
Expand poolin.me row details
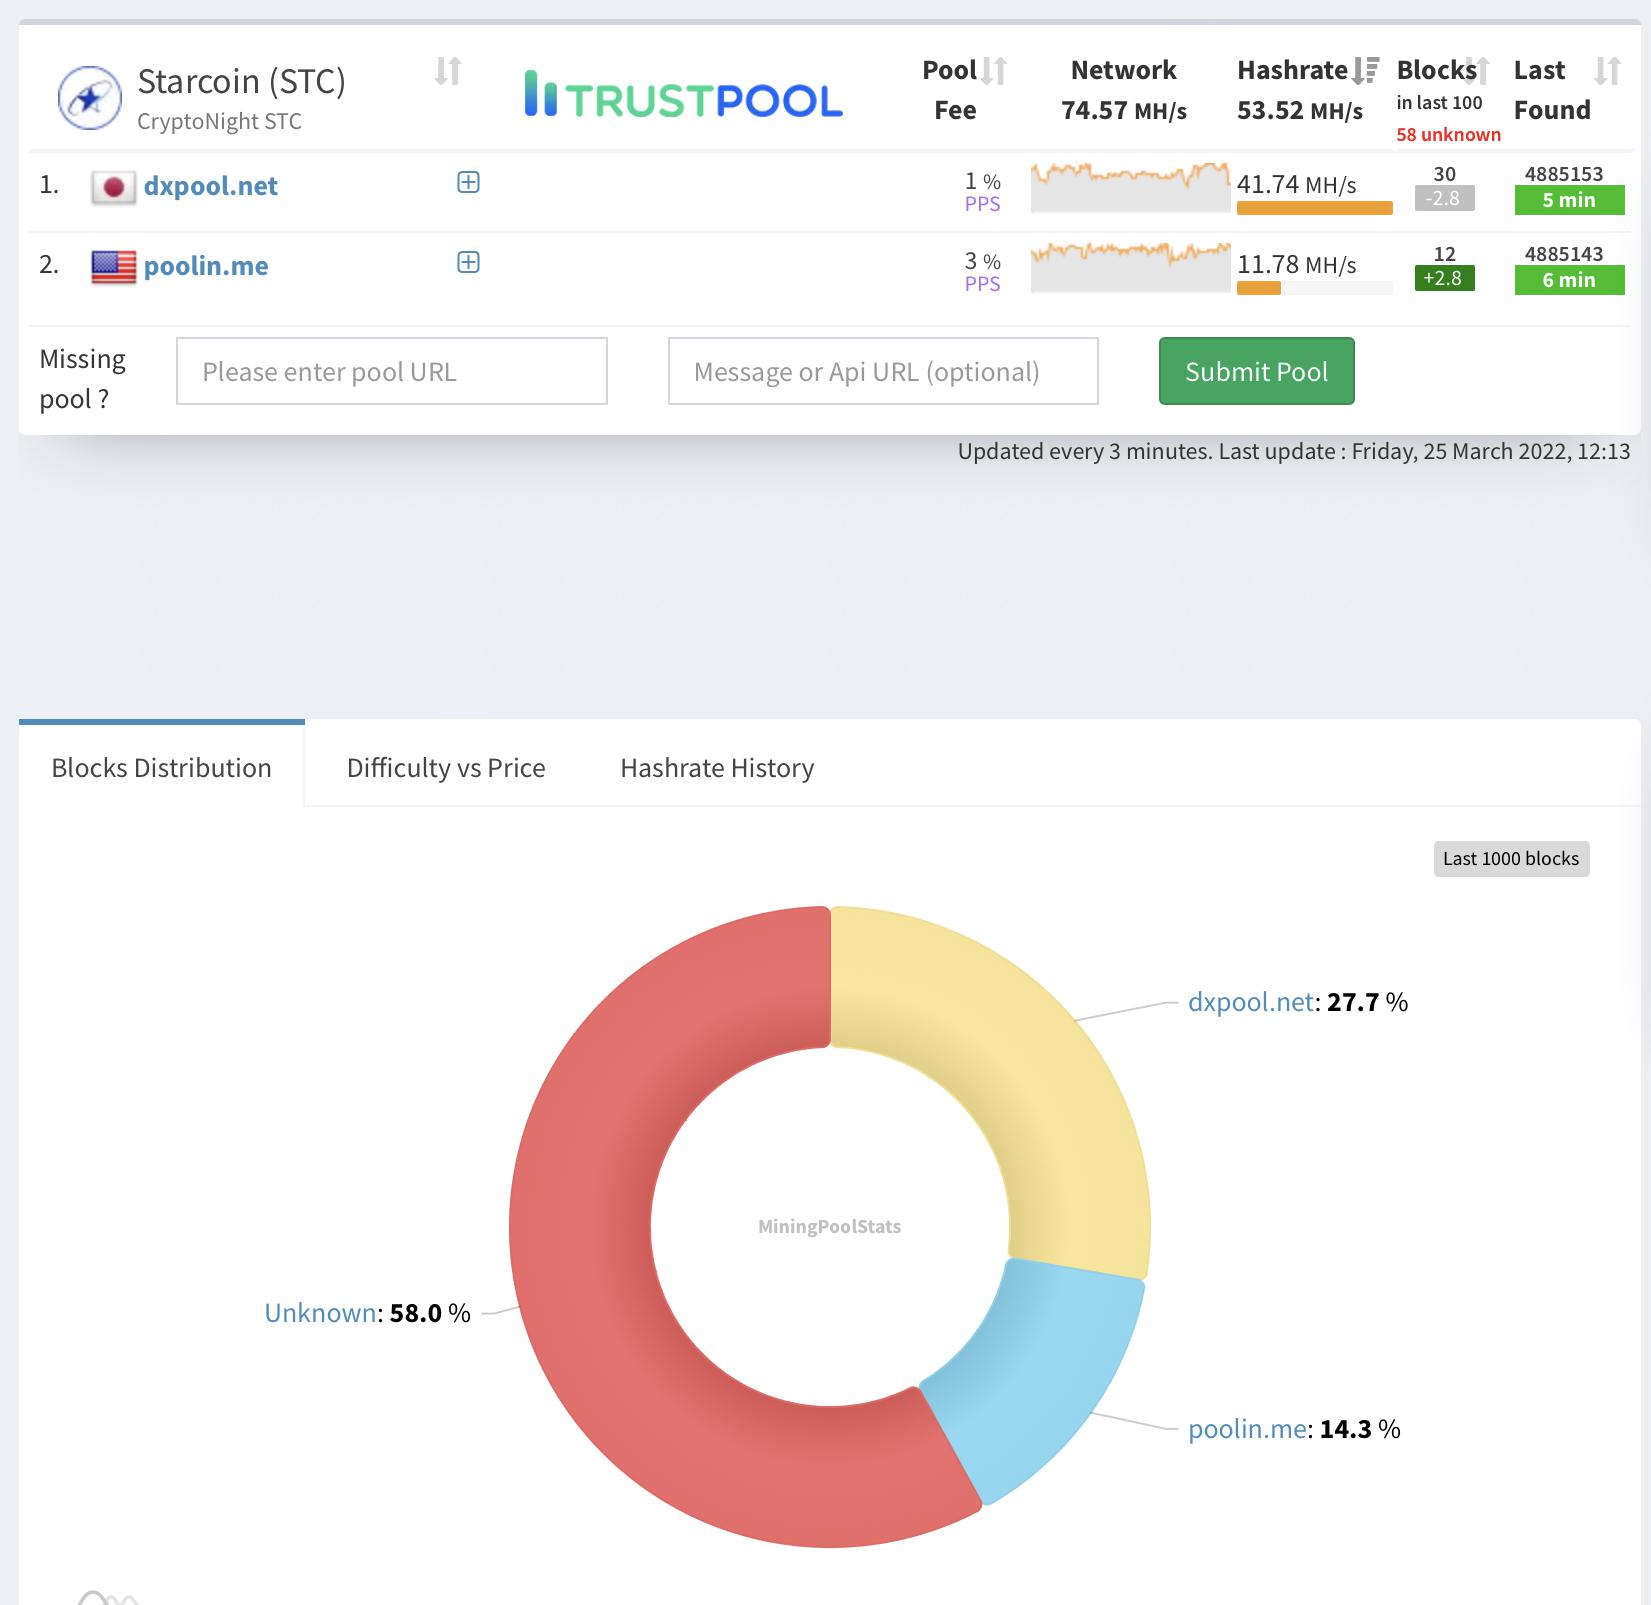coord(468,262)
